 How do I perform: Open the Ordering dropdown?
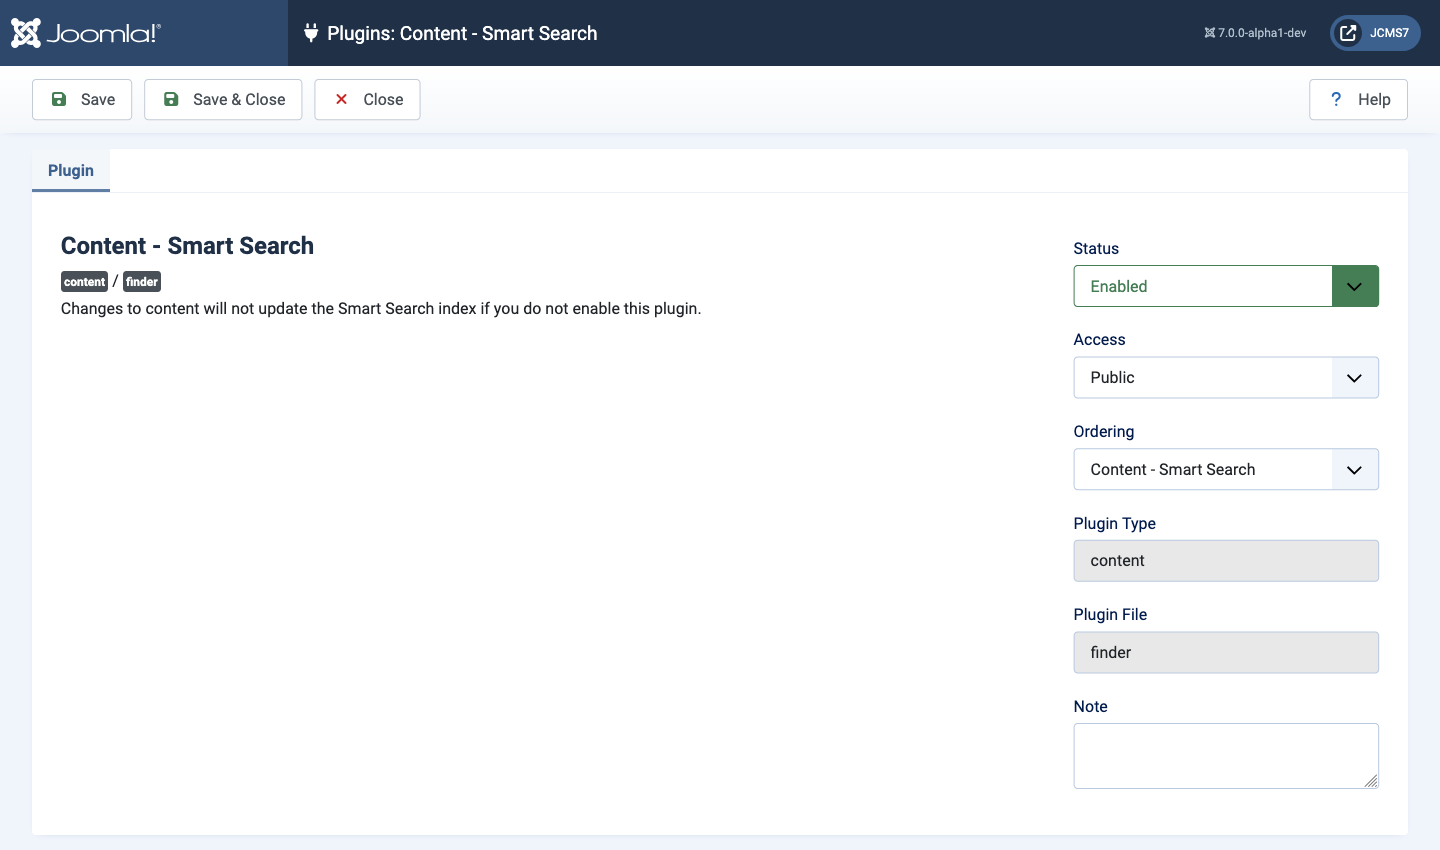pyautogui.click(x=1226, y=469)
